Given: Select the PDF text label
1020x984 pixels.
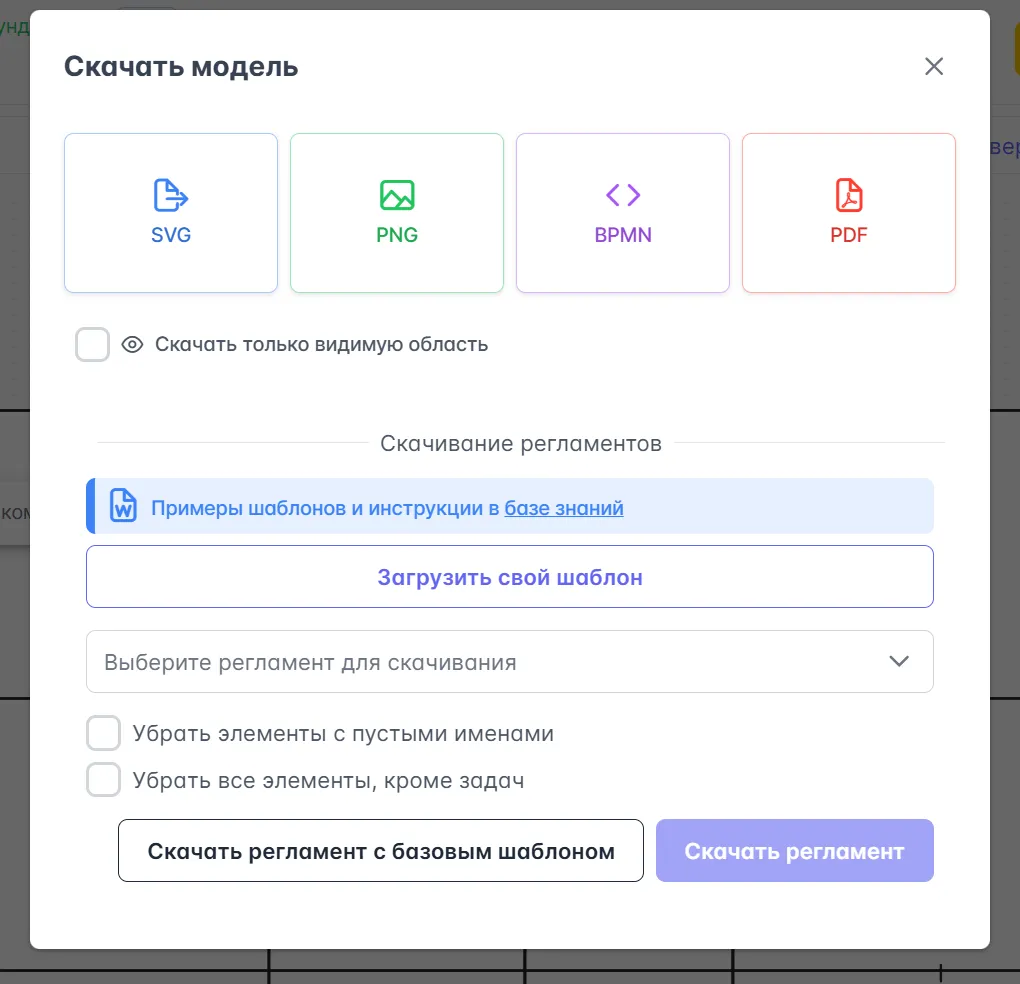Looking at the screenshot, I should pyautogui.click(x=849, y=236).
